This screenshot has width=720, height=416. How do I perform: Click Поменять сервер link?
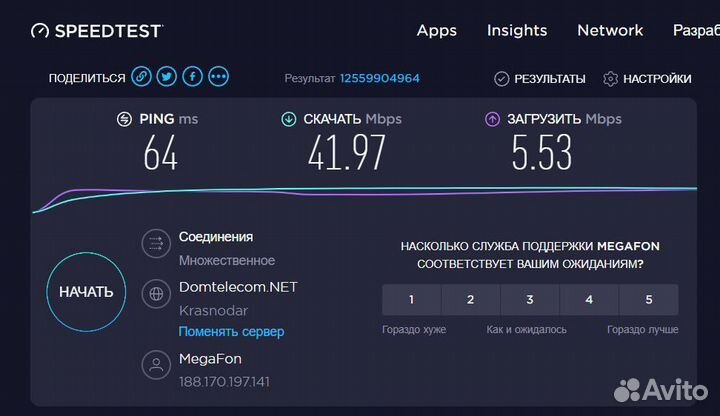[231, 332]
